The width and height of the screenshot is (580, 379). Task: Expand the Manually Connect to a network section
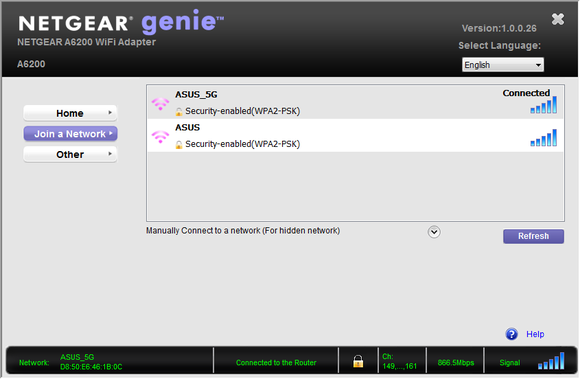coord(434,232)
